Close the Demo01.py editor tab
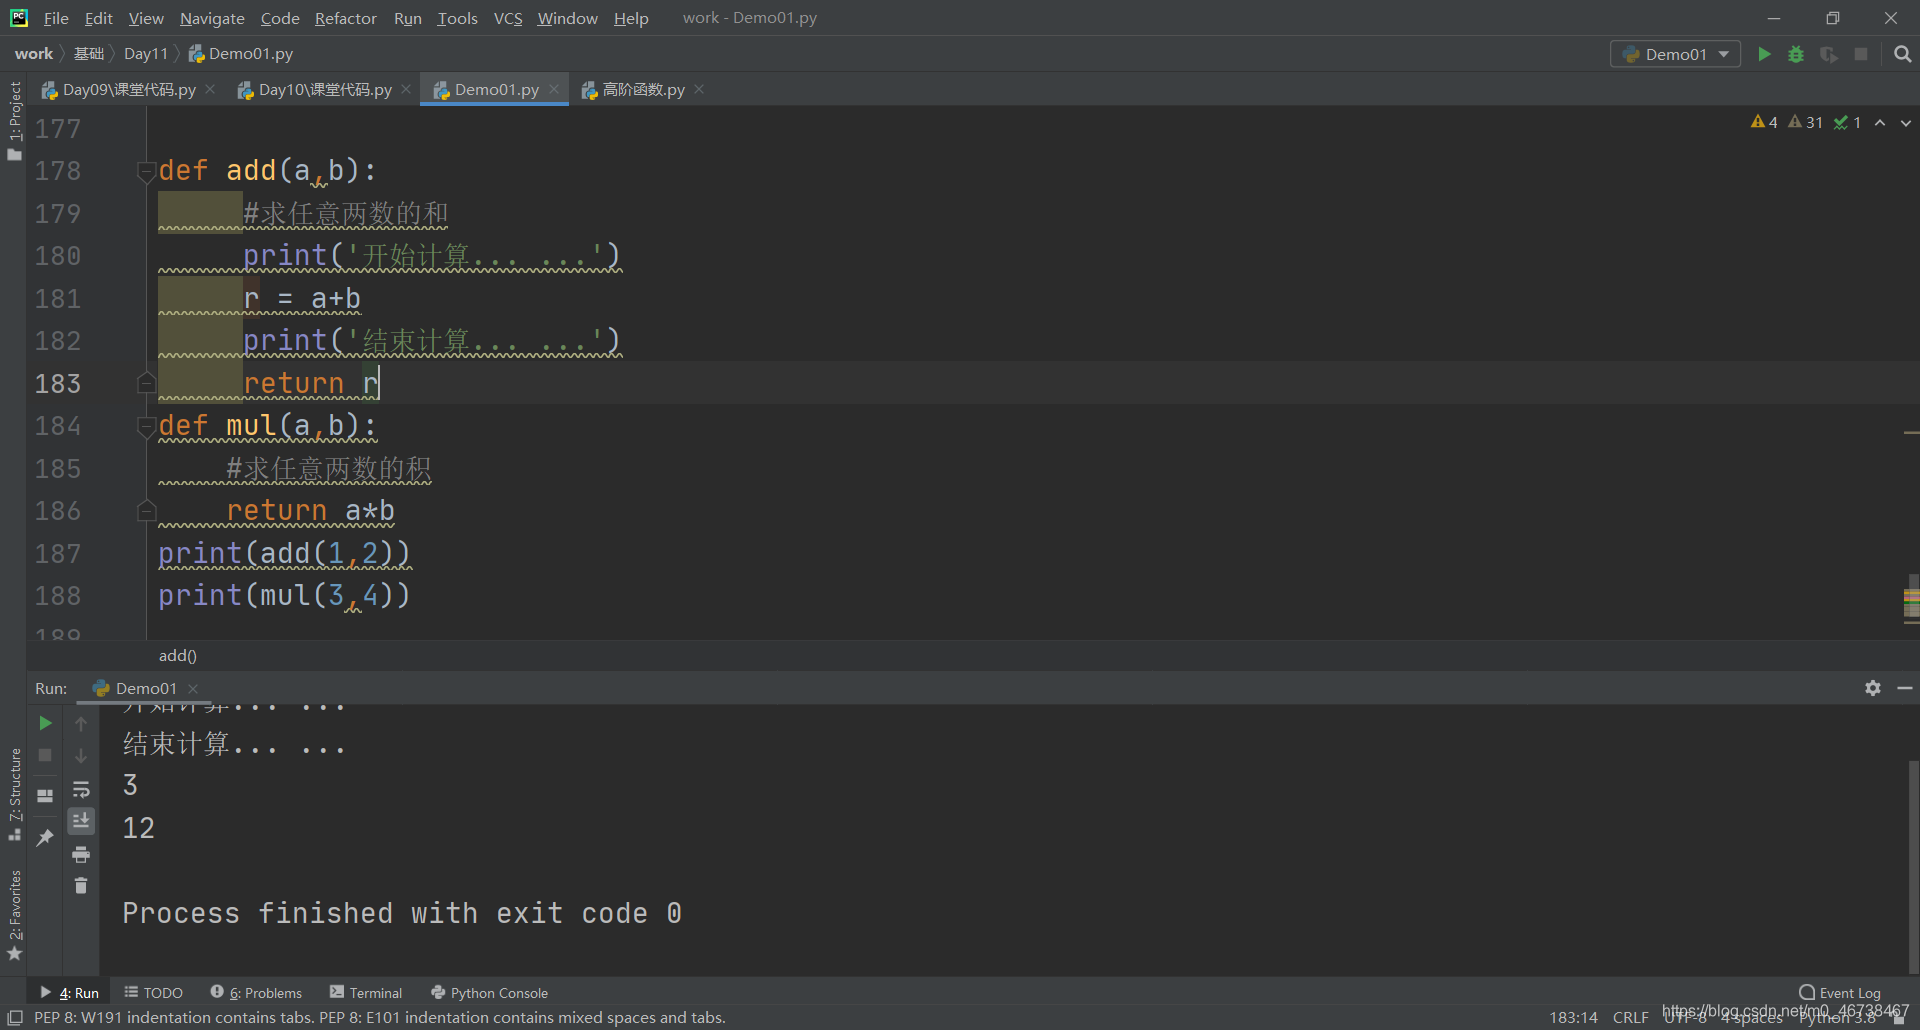The height and width of the screenshot is (1030, 1920). coord(554,89)
